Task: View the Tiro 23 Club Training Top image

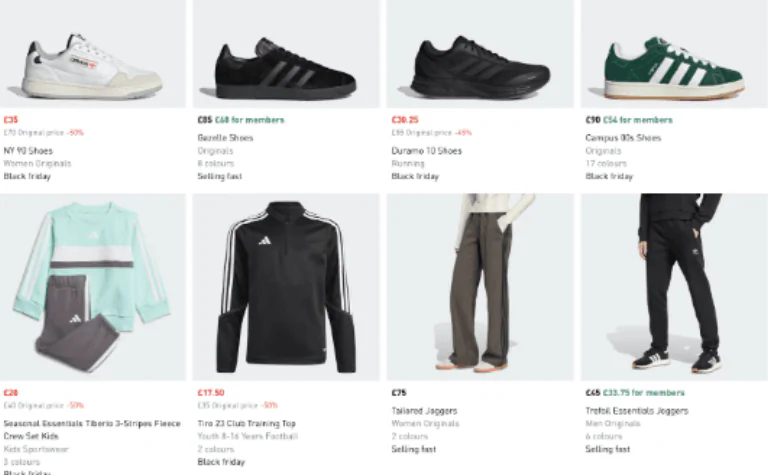Action: coord(285,287)
